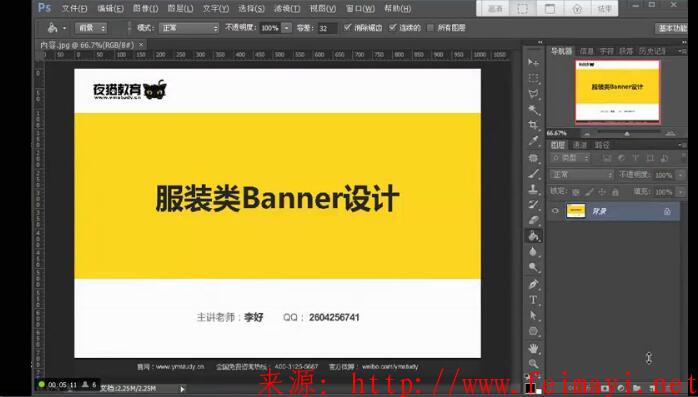The height and width of the screenshot is (397, 698).
Task: Select the Move tool
Action: pyautogui.click(x=533, y=62)
